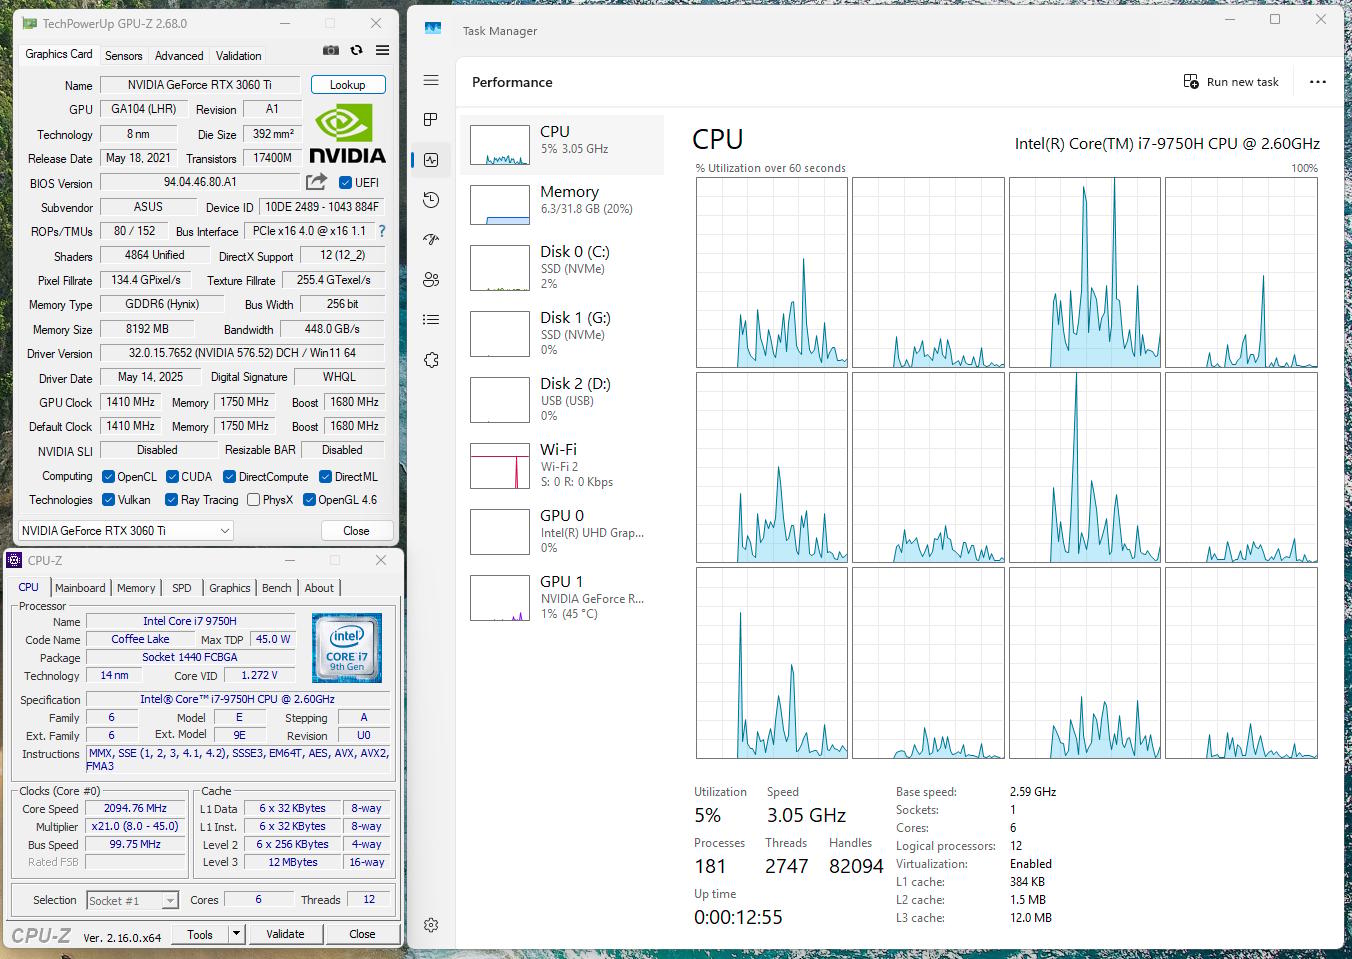Click the Close button in CPU-Z
Viewport: 1352px width, 959px height.
coord(362,934)
